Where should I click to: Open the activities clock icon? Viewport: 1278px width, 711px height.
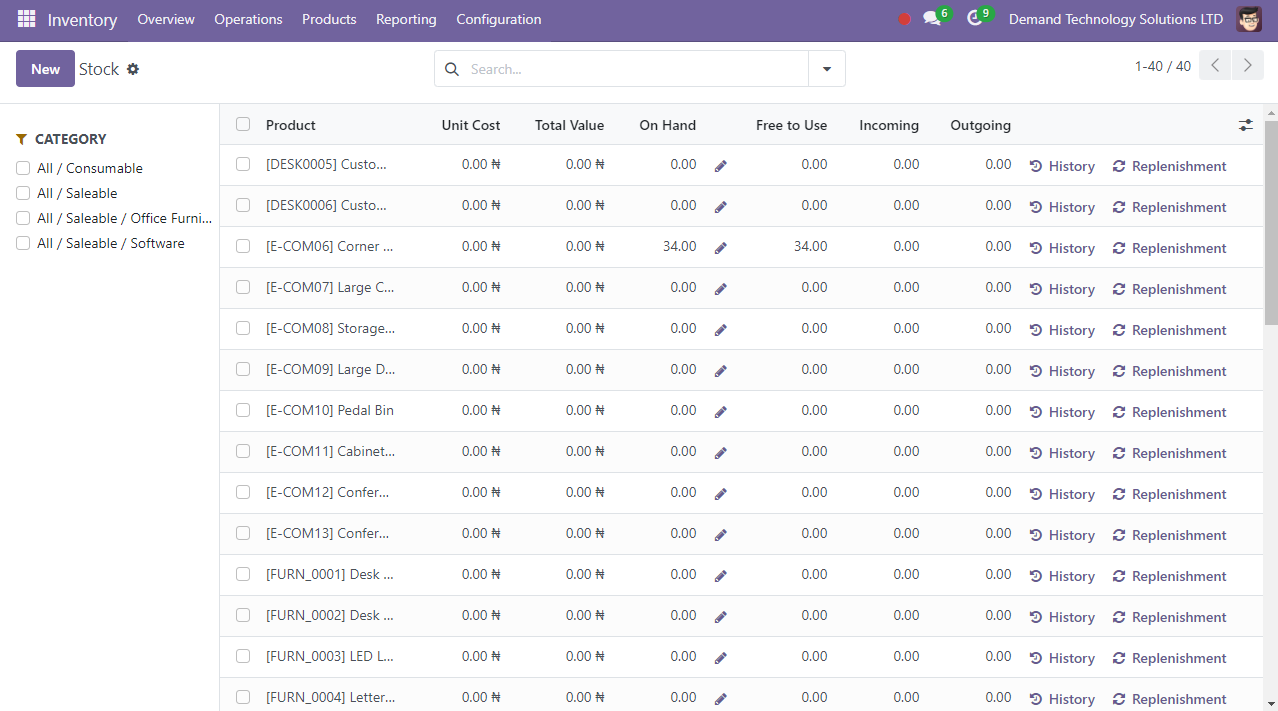tap(975, 19)
